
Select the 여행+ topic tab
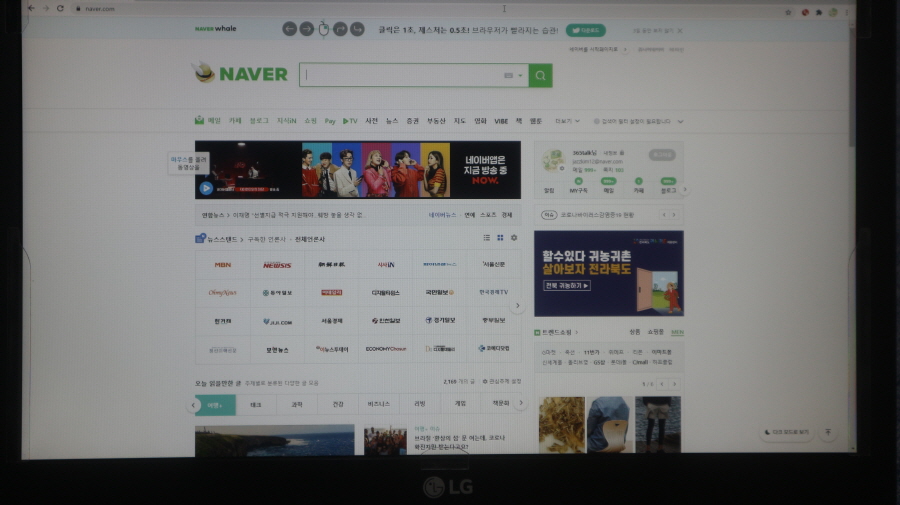(215, 405)
